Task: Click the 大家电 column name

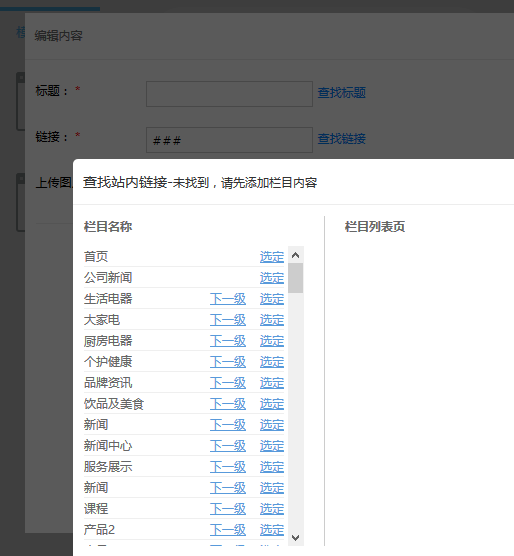Action: [x=102, y=320]
